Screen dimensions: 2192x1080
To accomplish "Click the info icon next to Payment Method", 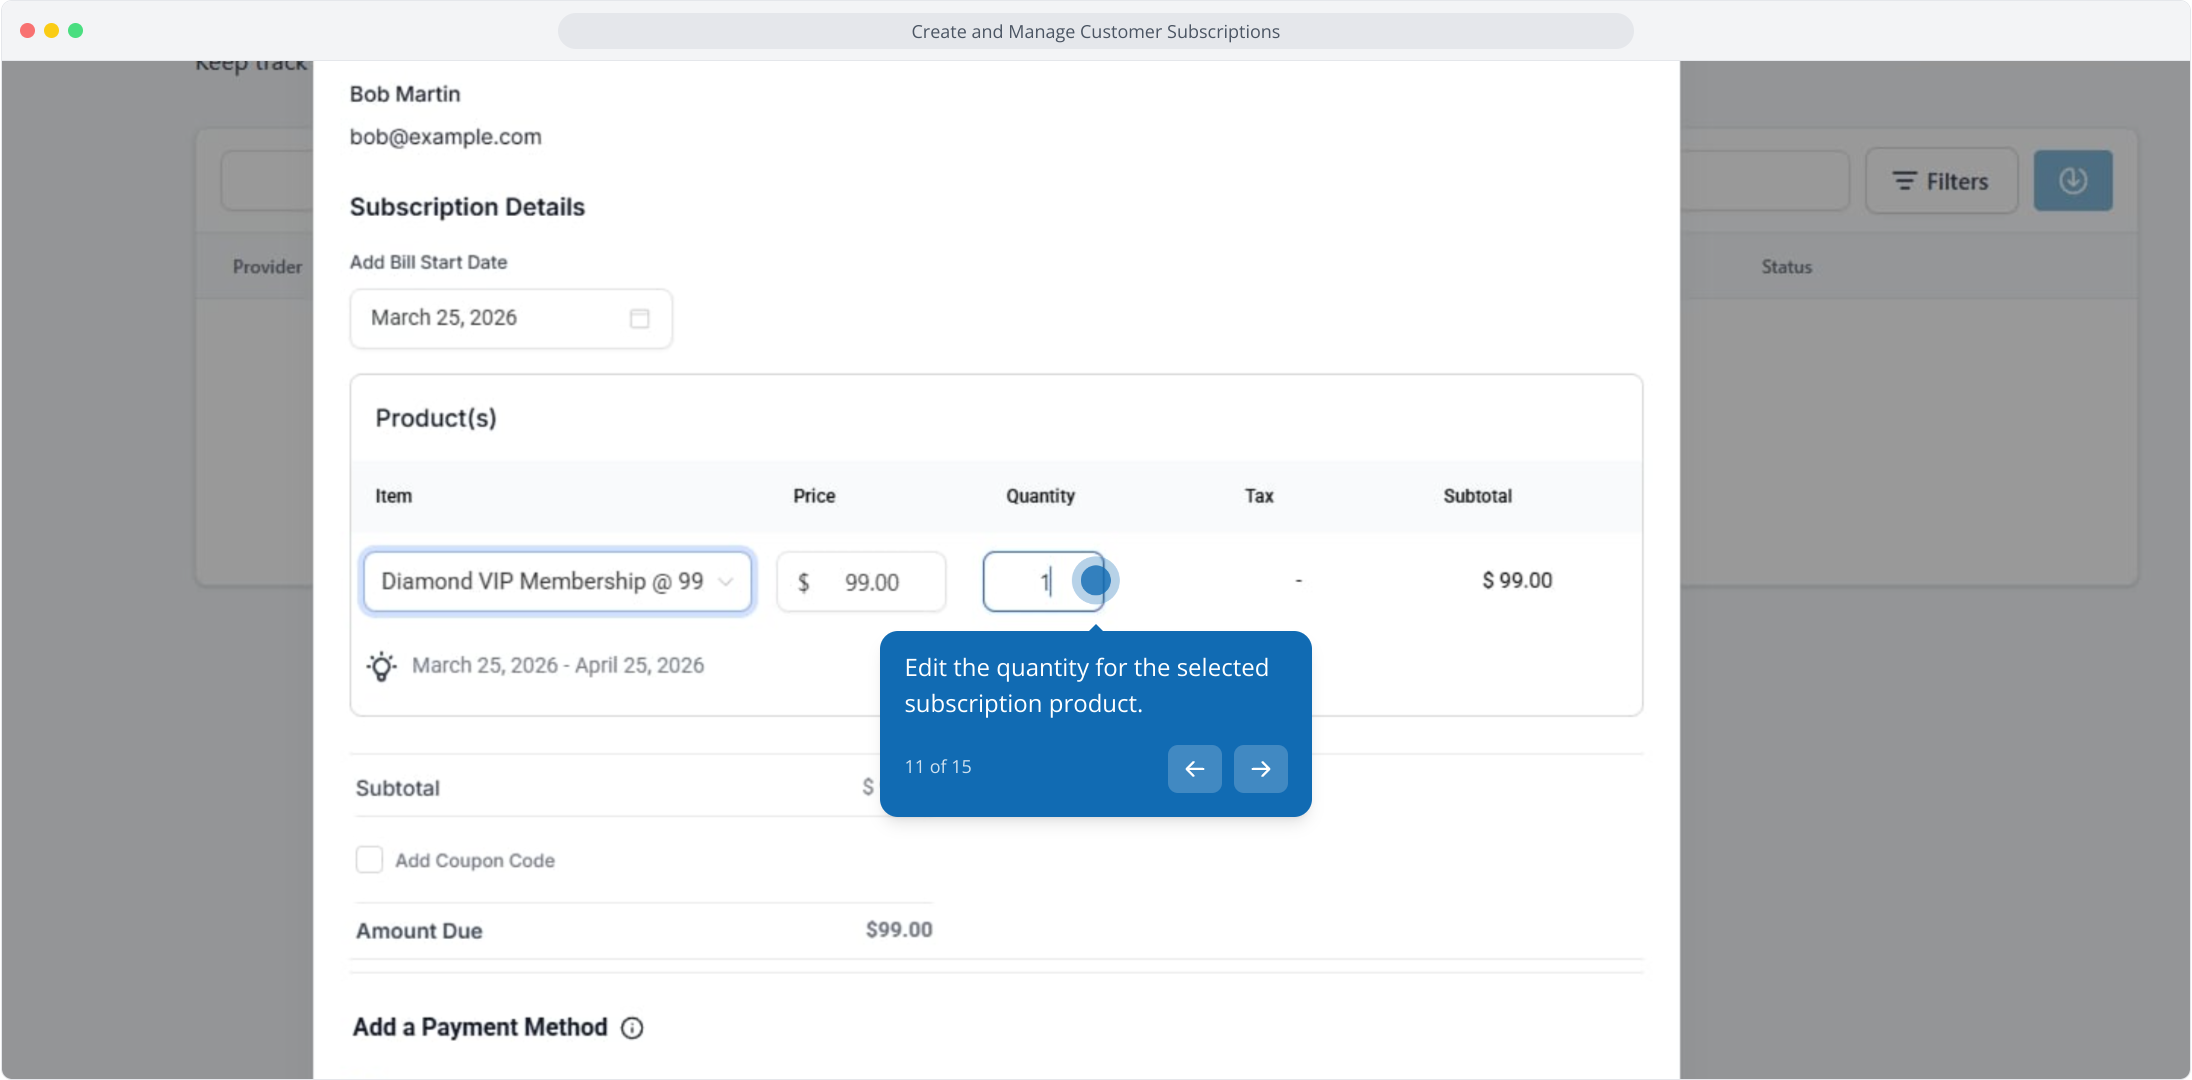I will [632, 1028].
